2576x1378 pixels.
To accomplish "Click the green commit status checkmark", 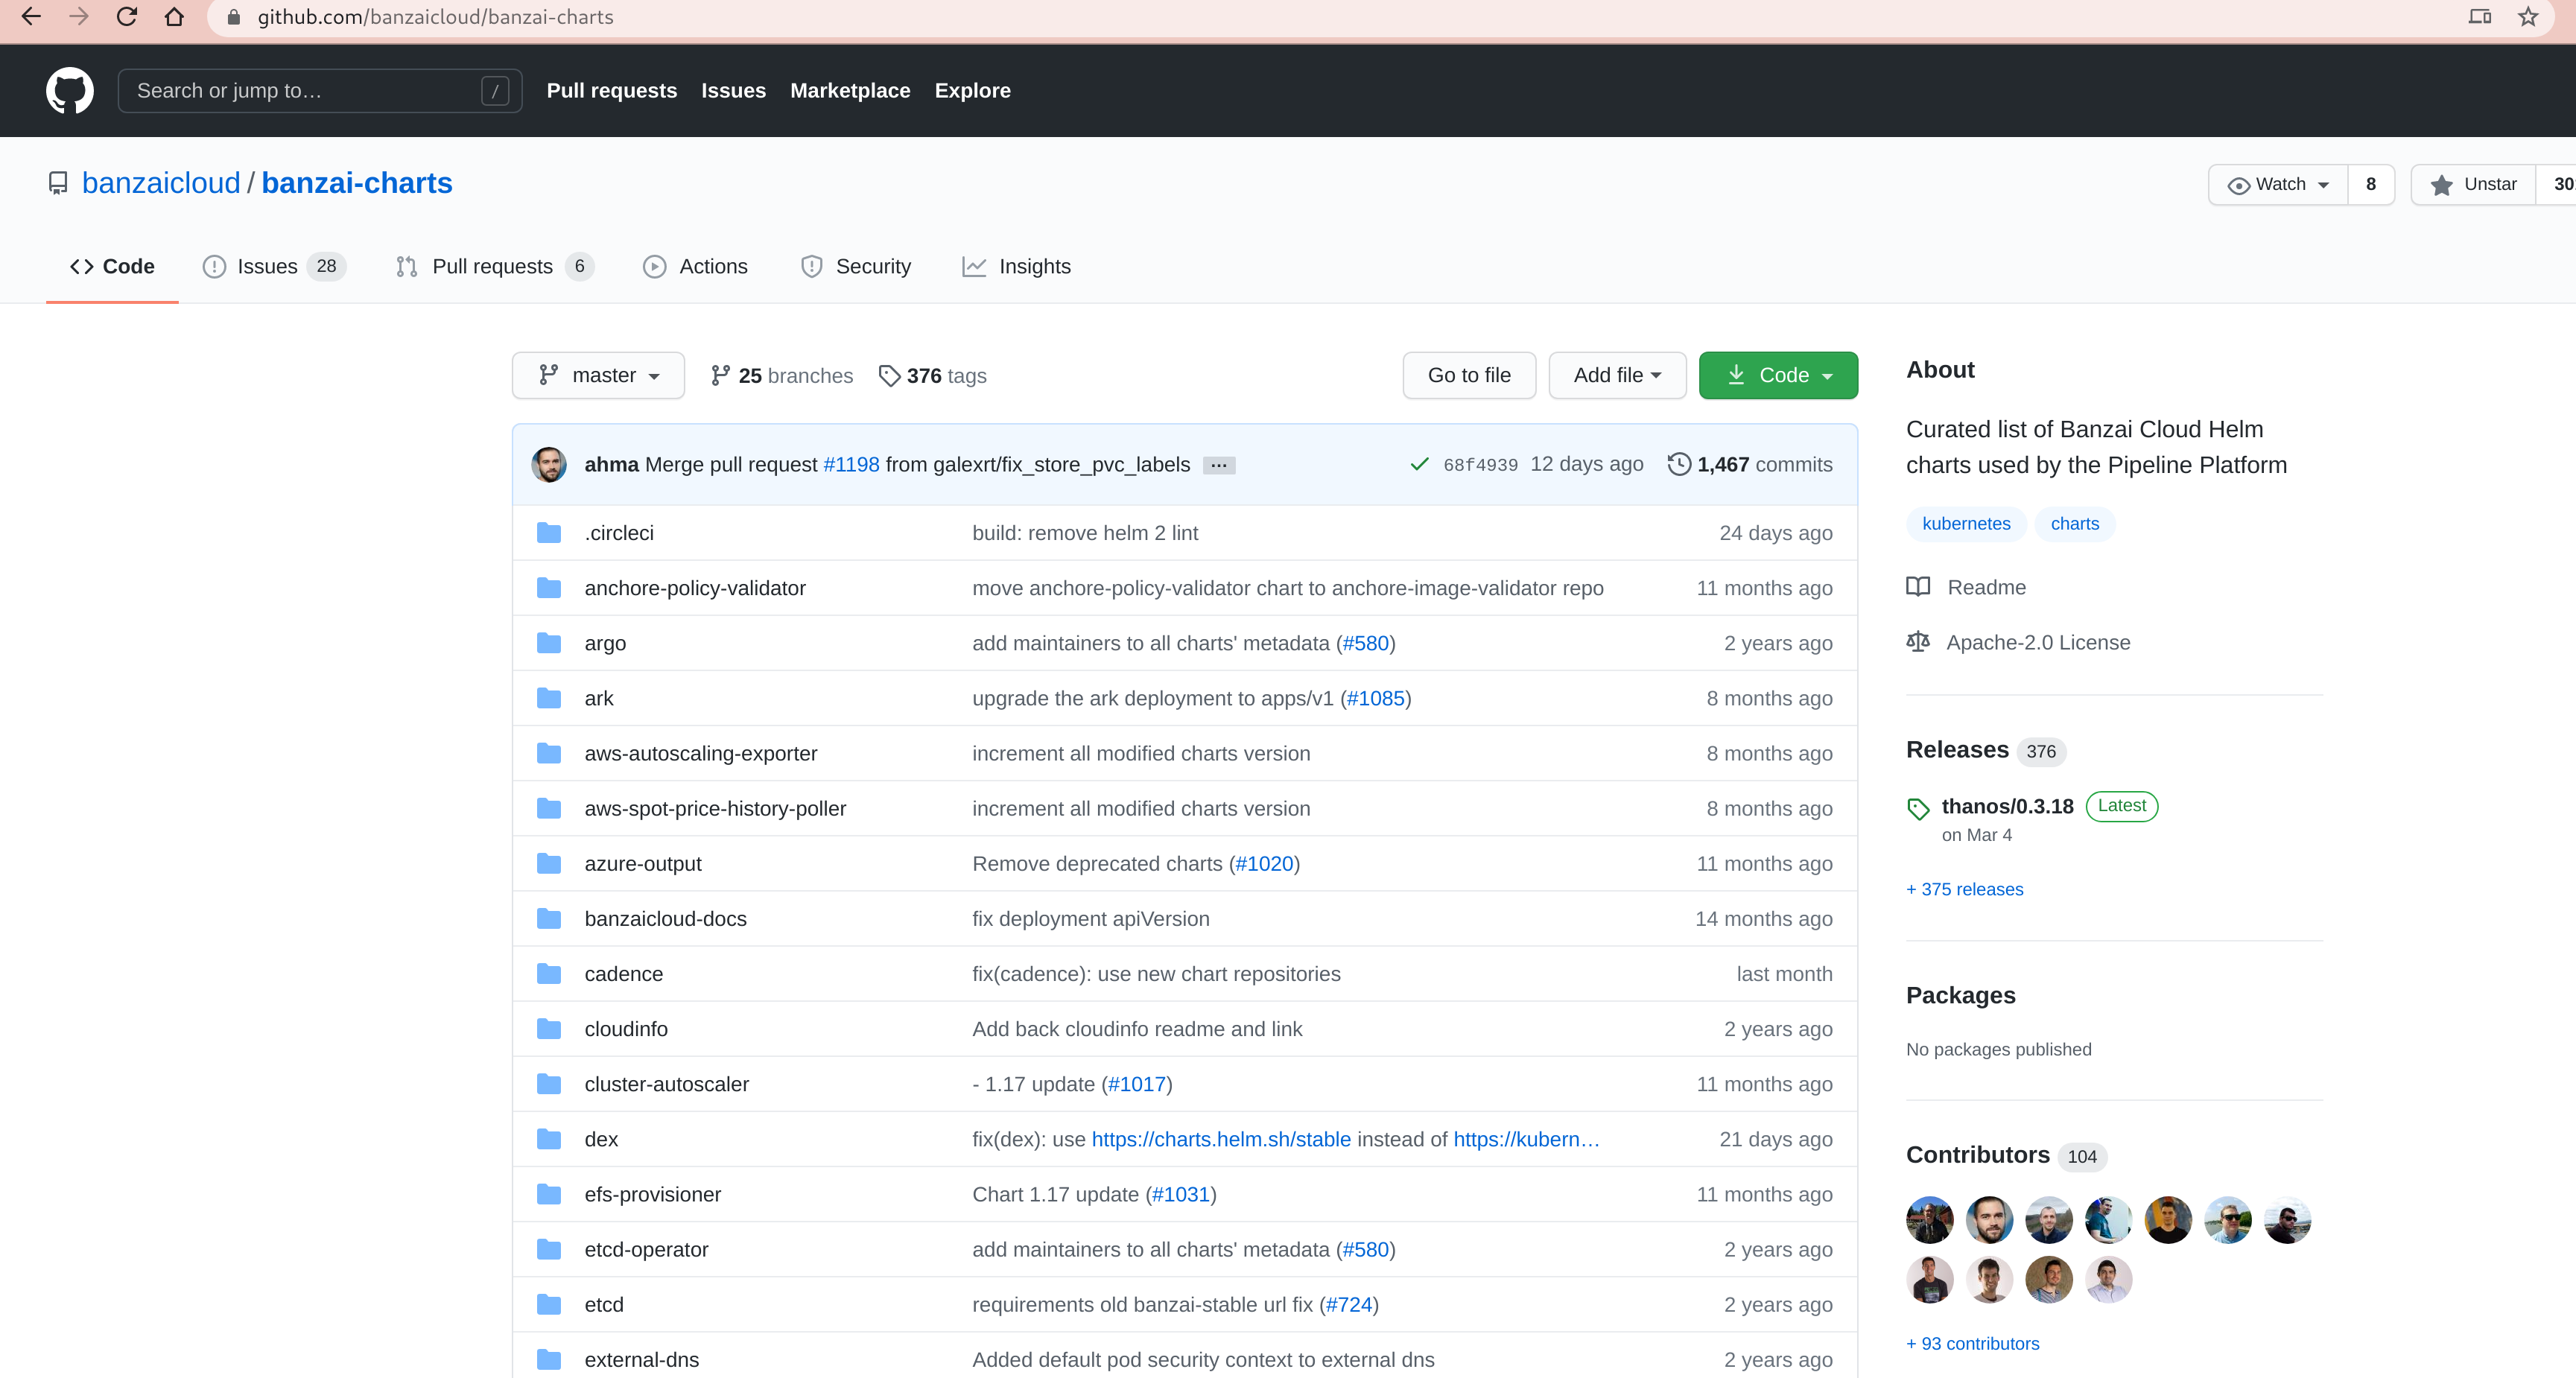I will point(1418,464).
